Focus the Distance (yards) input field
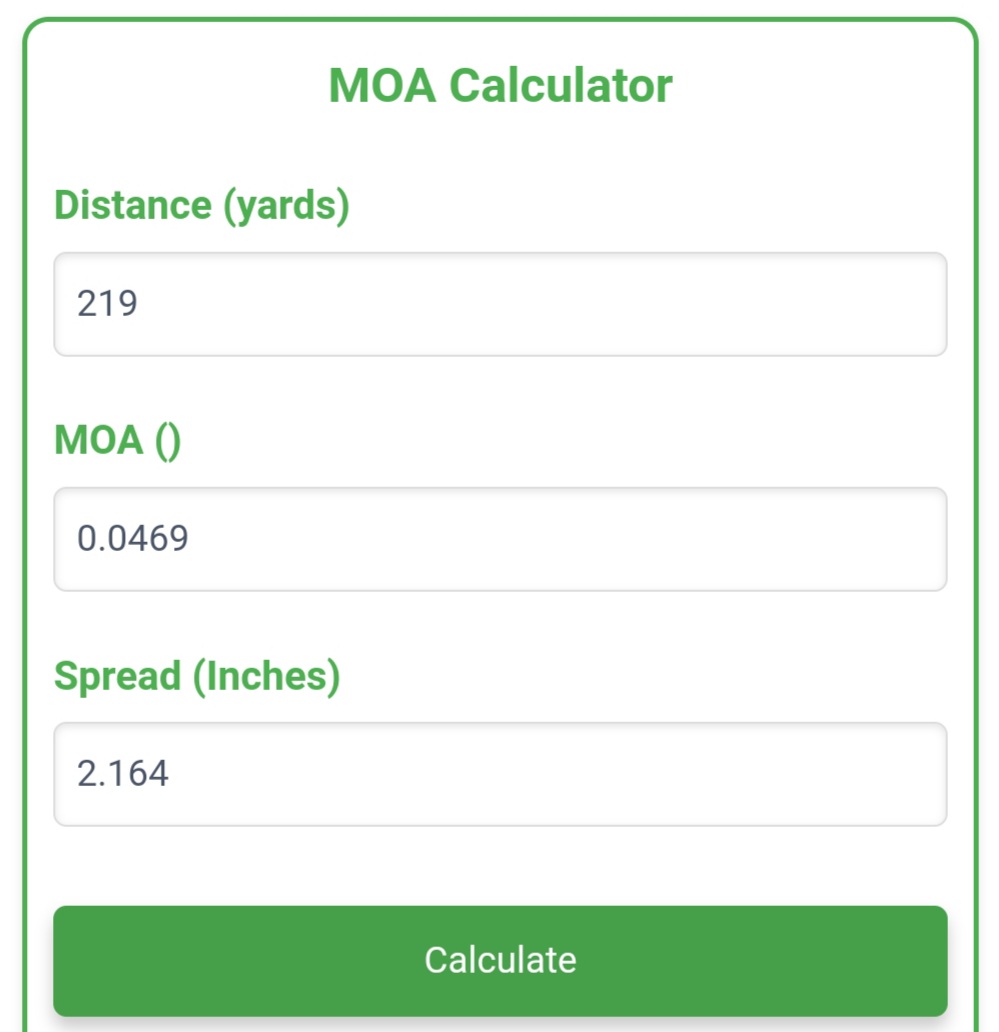Screen dimensions: 999x1032 500,304
